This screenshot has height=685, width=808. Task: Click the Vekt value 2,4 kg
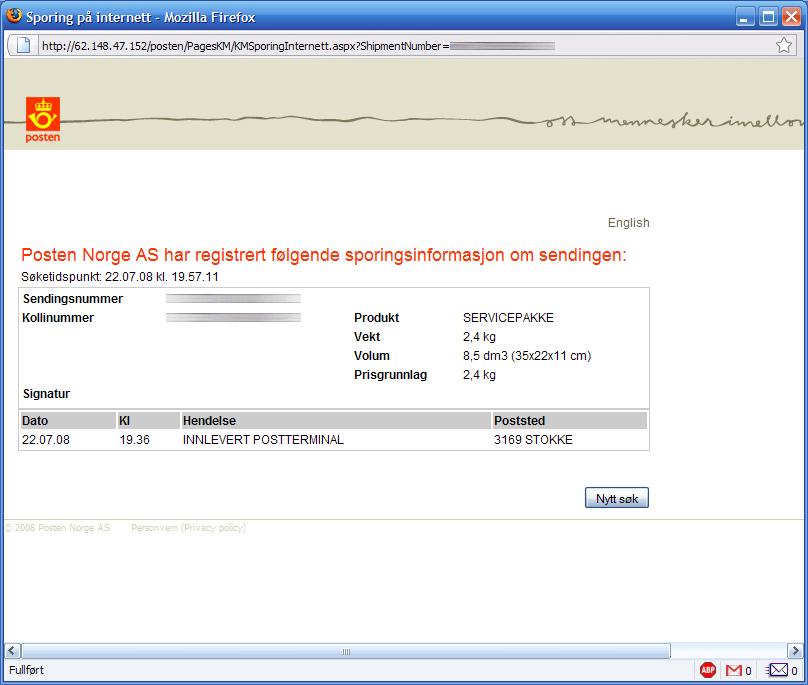(x=479, y=337)
